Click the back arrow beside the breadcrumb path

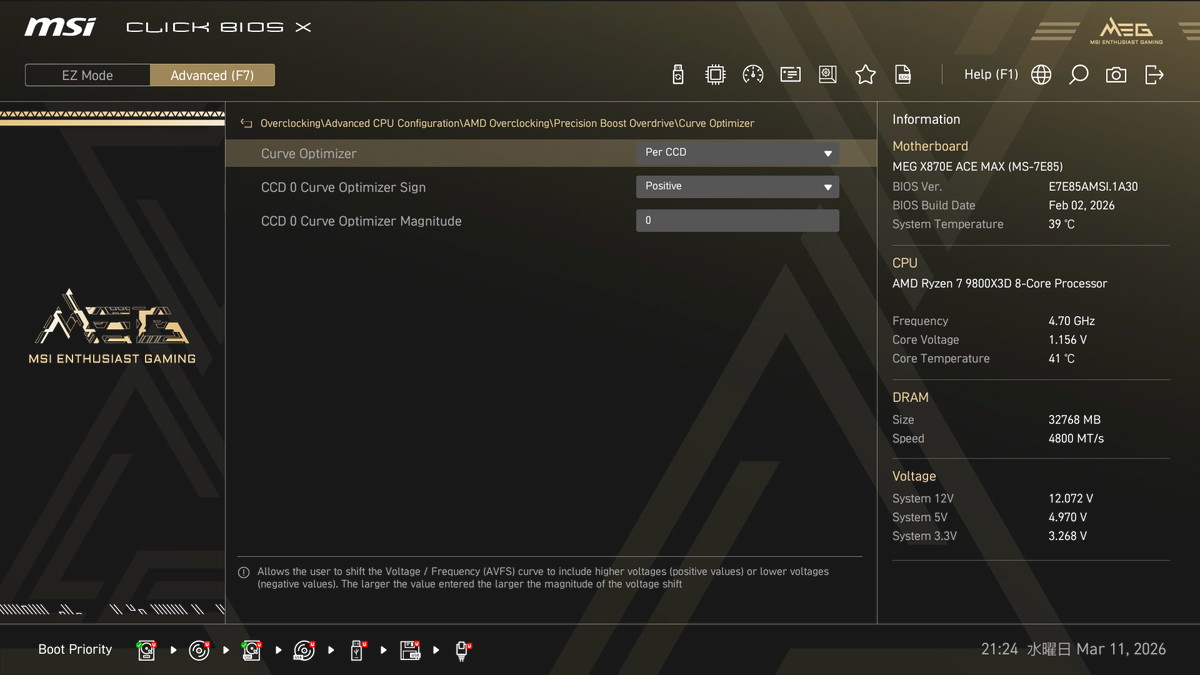[x=246, y=124]
